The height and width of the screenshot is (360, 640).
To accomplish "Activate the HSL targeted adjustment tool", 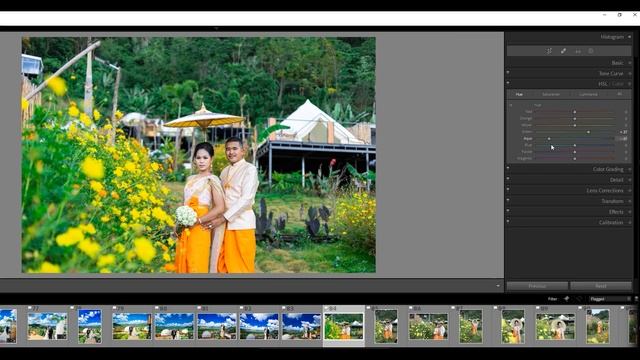I will coord(511,105).
